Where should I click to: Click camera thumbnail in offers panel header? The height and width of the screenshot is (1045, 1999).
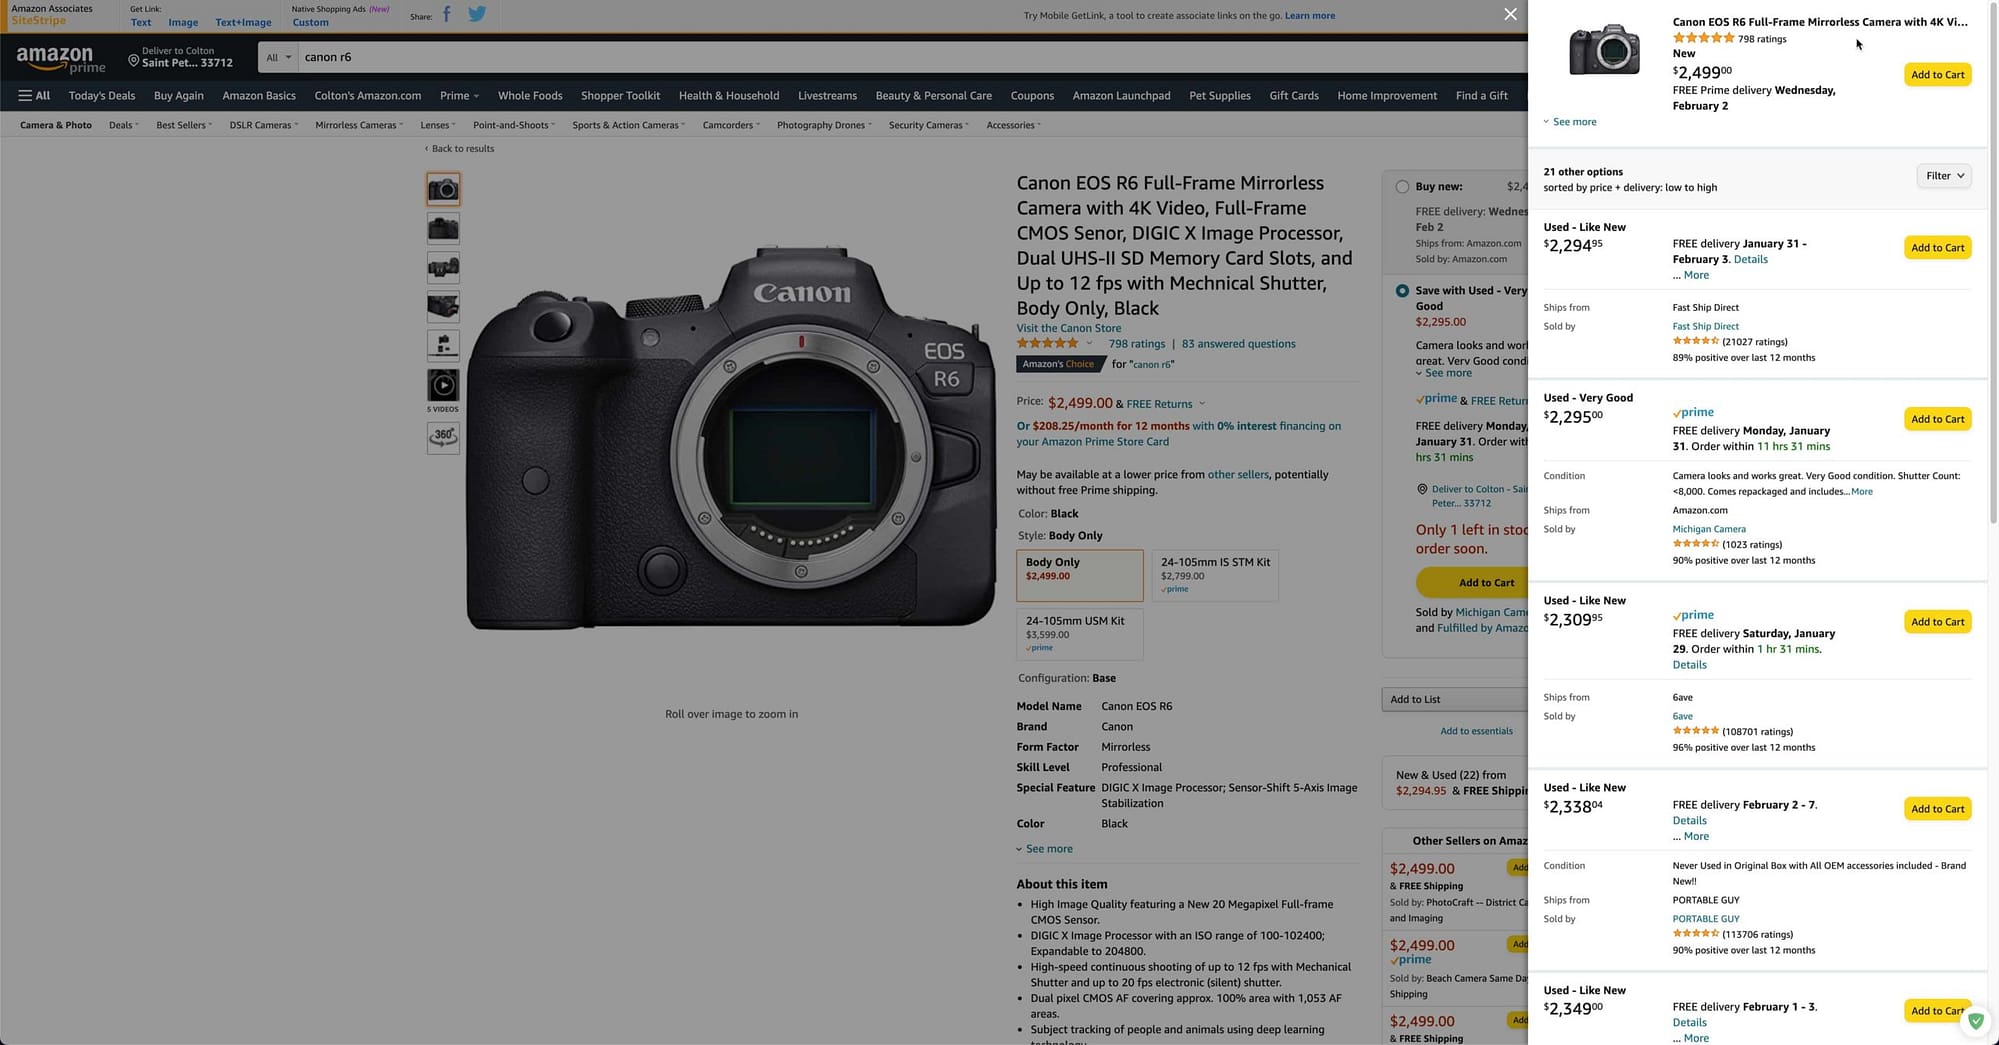(1604, 48)
